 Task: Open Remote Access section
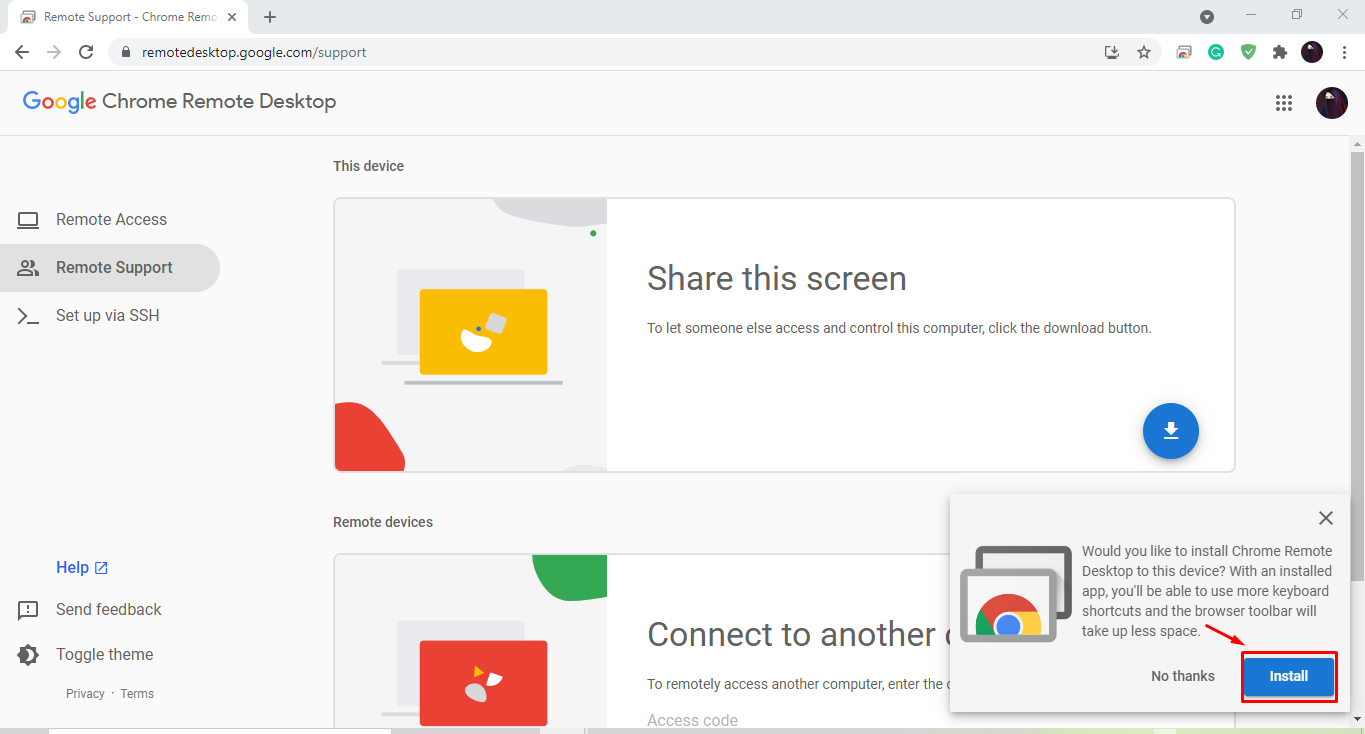(x=110, y=220)
